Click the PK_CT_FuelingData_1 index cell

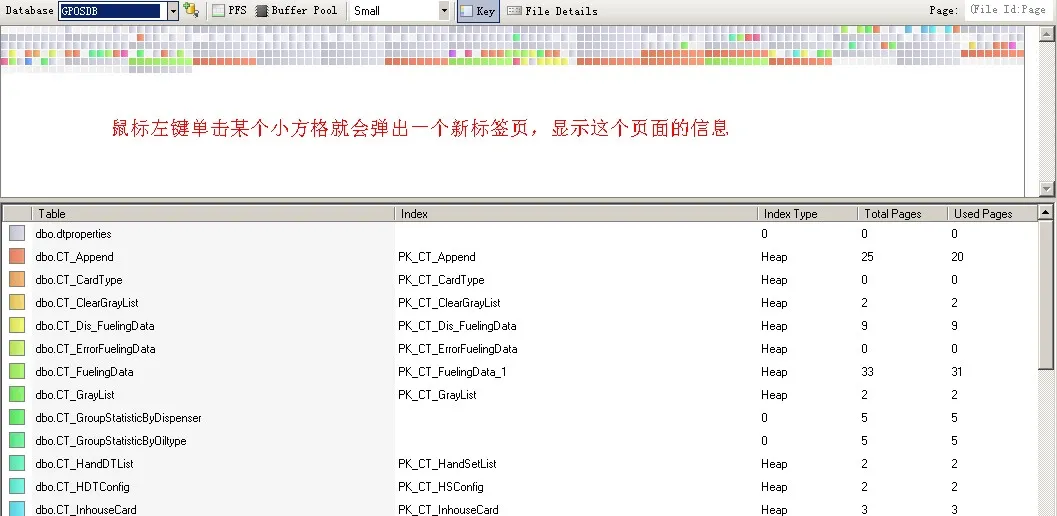[452, 372]
